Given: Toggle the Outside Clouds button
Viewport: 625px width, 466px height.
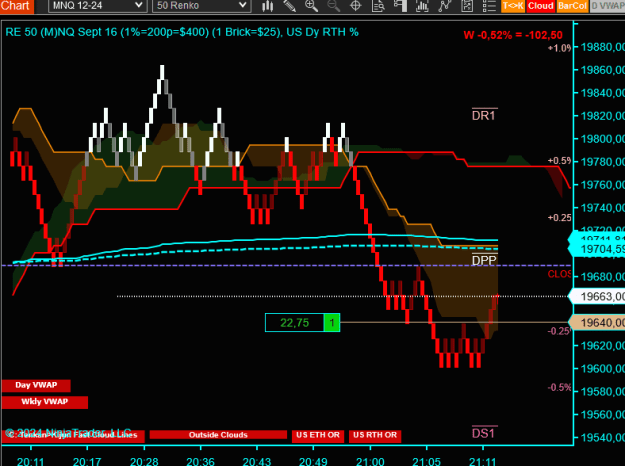Looking at the screenshot, I should click(x=218, y=435).
